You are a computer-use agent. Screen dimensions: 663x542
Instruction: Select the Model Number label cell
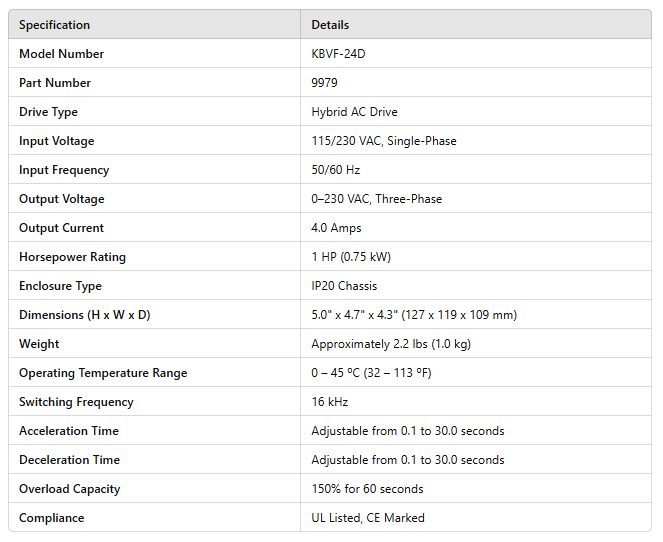coord(61,54)
